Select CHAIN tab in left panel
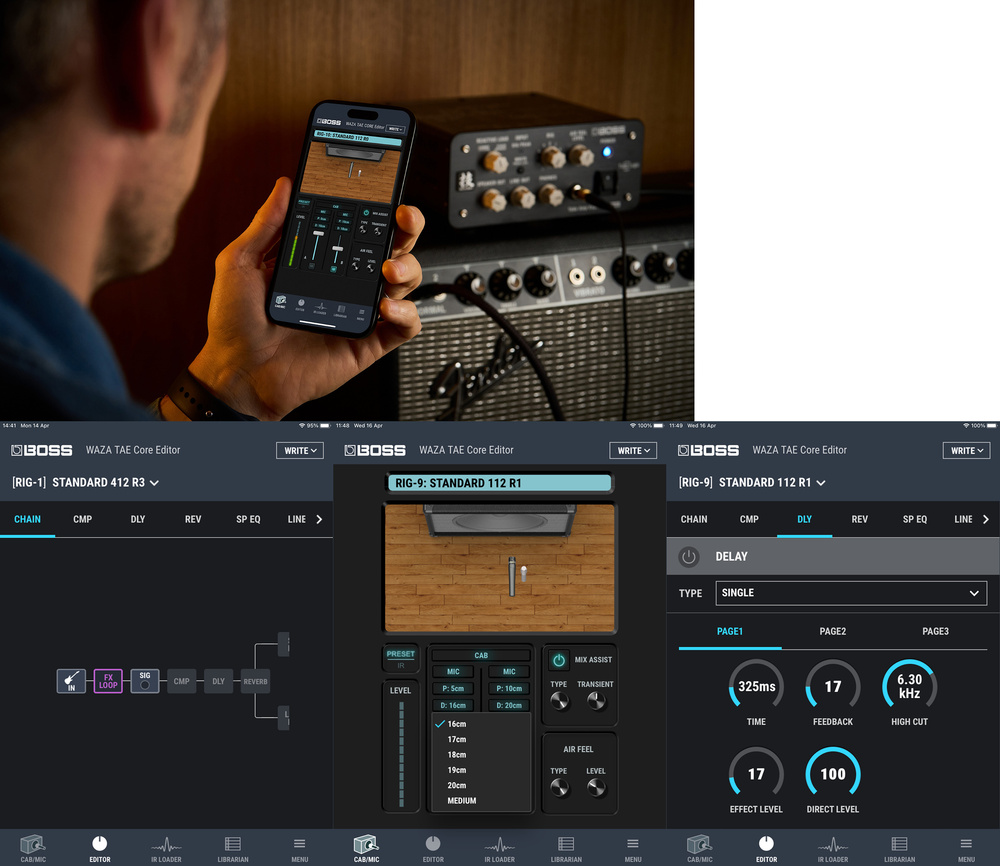The width and height of the screenshot is (1000, 866). click(27, 519)
